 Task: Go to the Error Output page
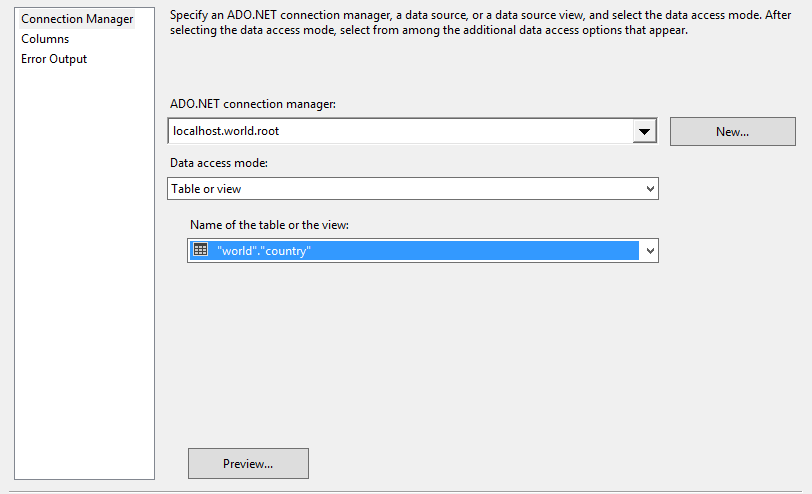54,59
